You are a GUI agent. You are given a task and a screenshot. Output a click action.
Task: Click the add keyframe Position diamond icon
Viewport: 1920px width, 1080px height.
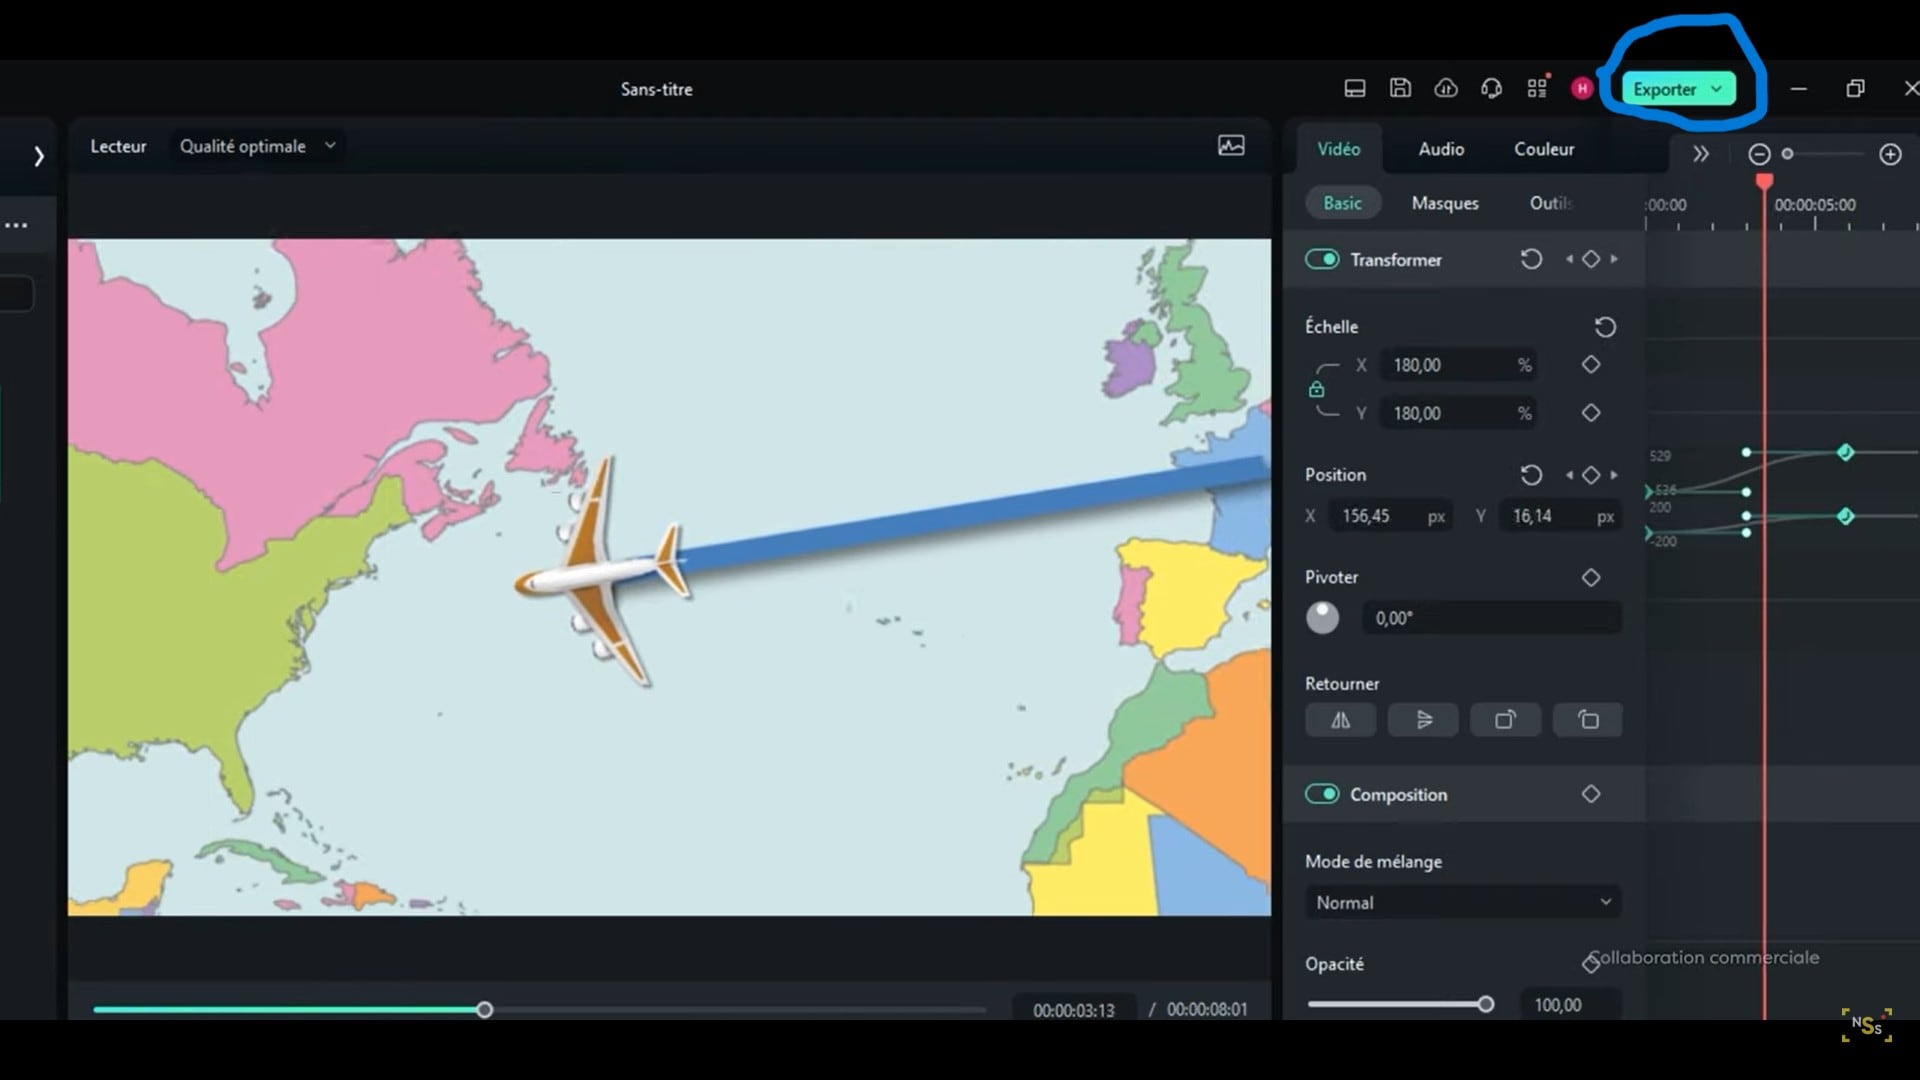click(x=1592, y=475)
